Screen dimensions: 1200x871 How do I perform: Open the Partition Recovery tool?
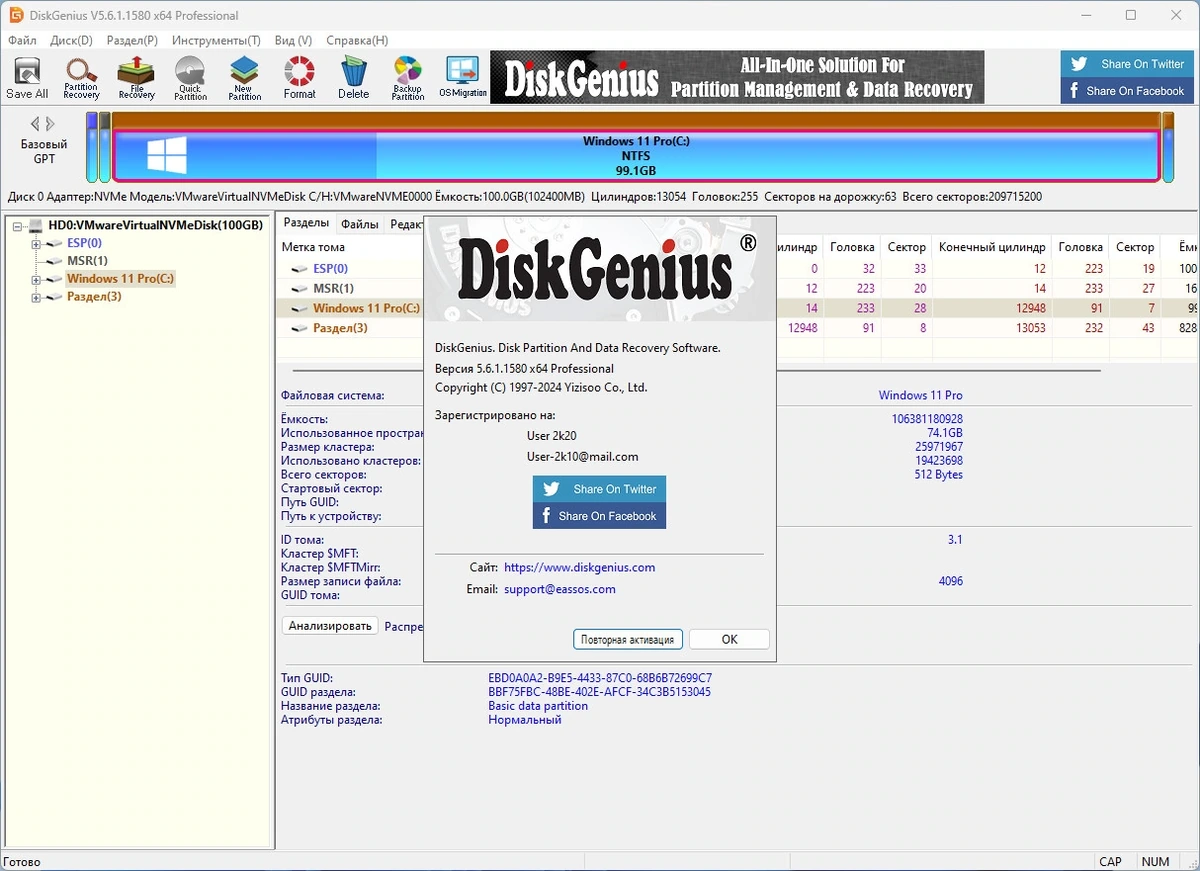[x=81, y=78]
